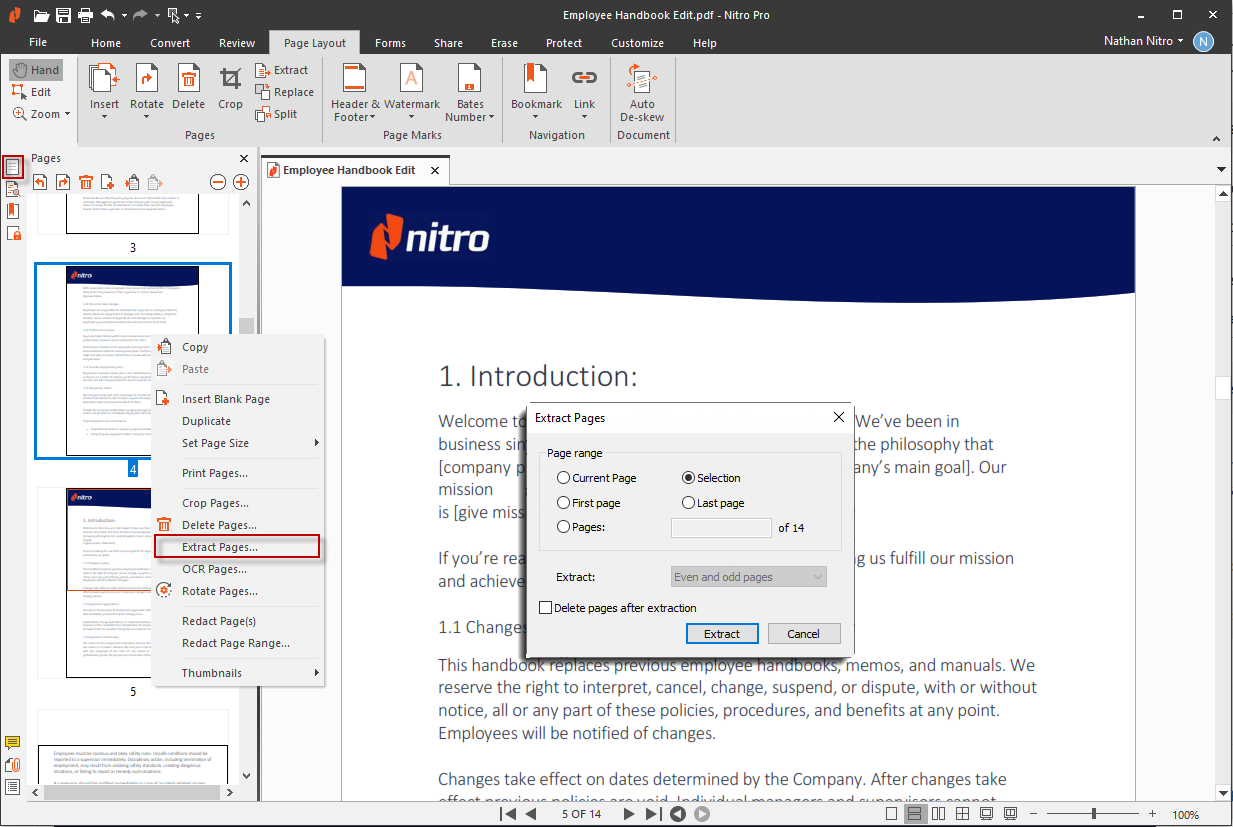
Task: Adjust the zoom slider in status bar
Action: (x=1094, y=814)
